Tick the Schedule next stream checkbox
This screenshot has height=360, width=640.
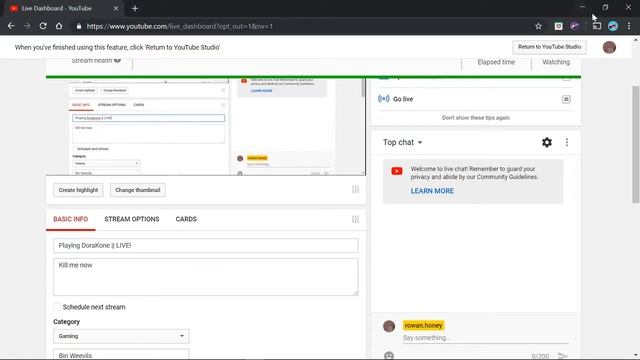[57, 307]
